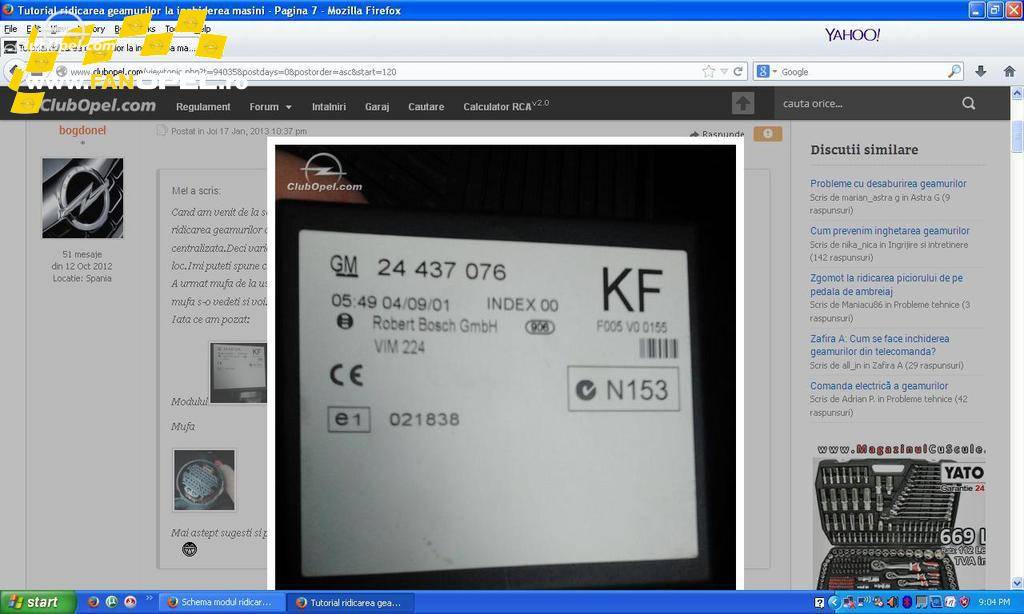
Task: Open the volume speaker icon in system tray
Action: [x=892, y=602]
